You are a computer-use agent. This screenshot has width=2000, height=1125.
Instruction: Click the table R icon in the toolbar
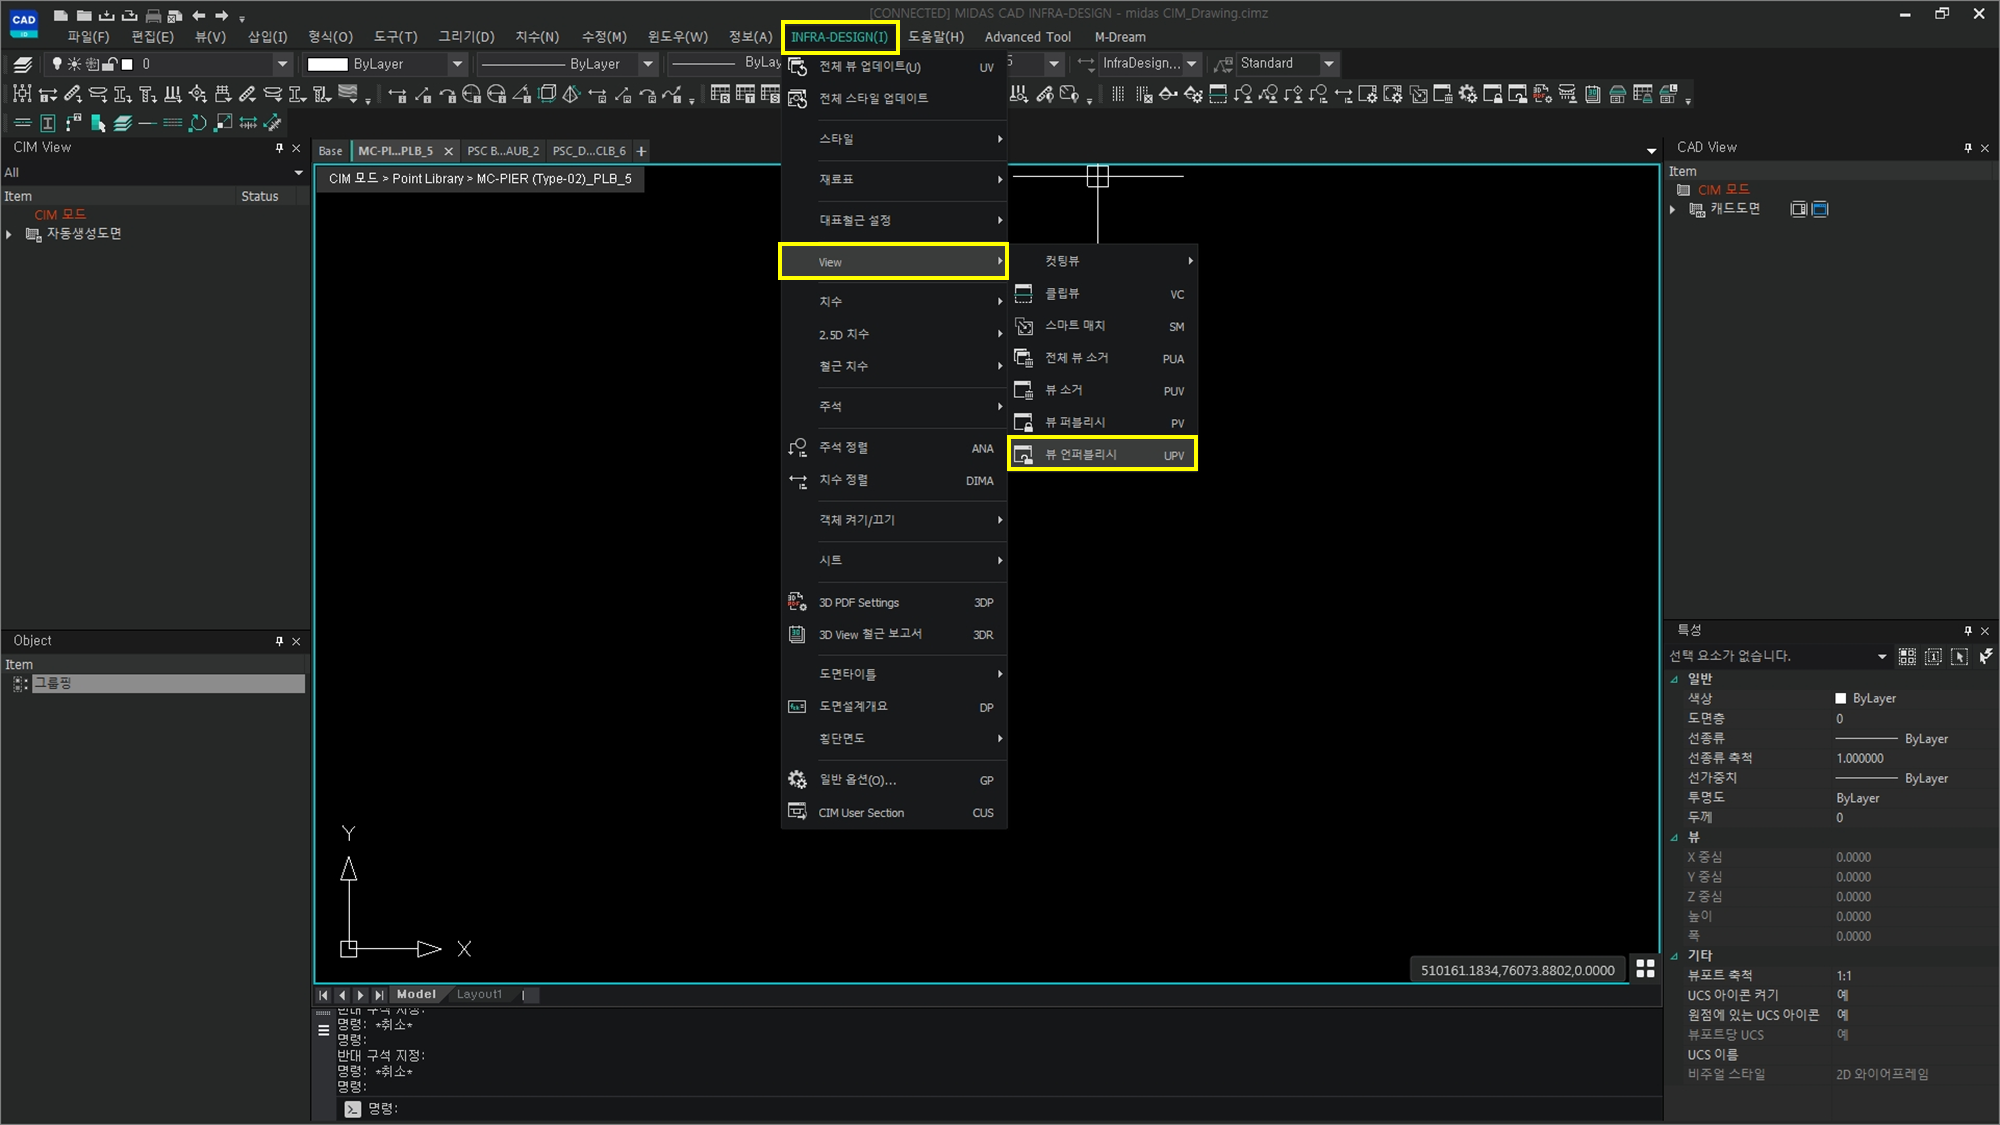tap(720, 94)
